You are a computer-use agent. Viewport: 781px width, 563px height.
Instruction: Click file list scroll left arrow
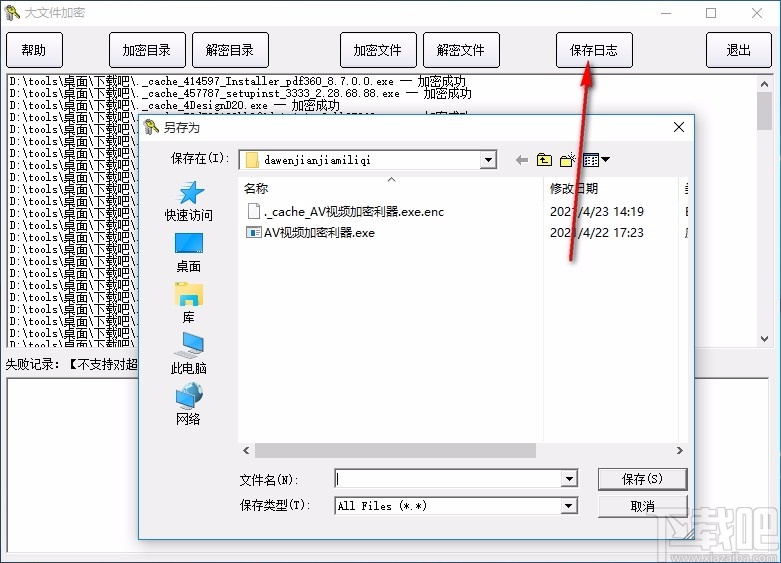click(x=247, y=450)
